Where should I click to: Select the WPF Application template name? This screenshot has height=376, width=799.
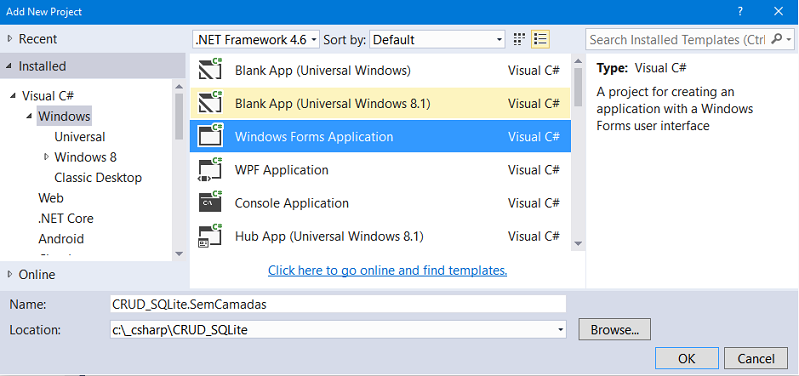tap(281, 169)
